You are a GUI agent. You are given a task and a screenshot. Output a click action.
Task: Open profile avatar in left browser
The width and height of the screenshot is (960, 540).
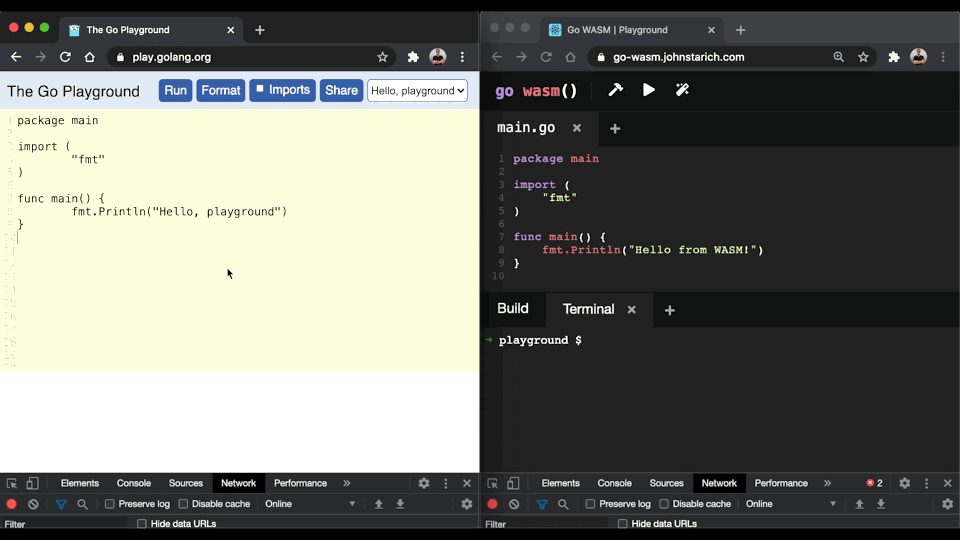tap(438, 57)
